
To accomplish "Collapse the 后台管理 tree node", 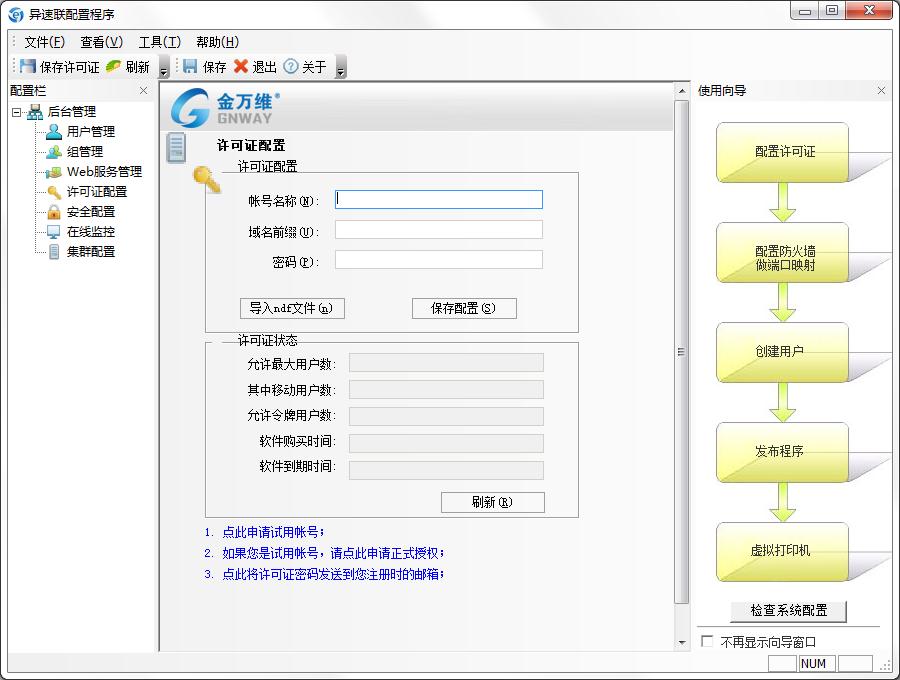I will click(x=17, y=112).
